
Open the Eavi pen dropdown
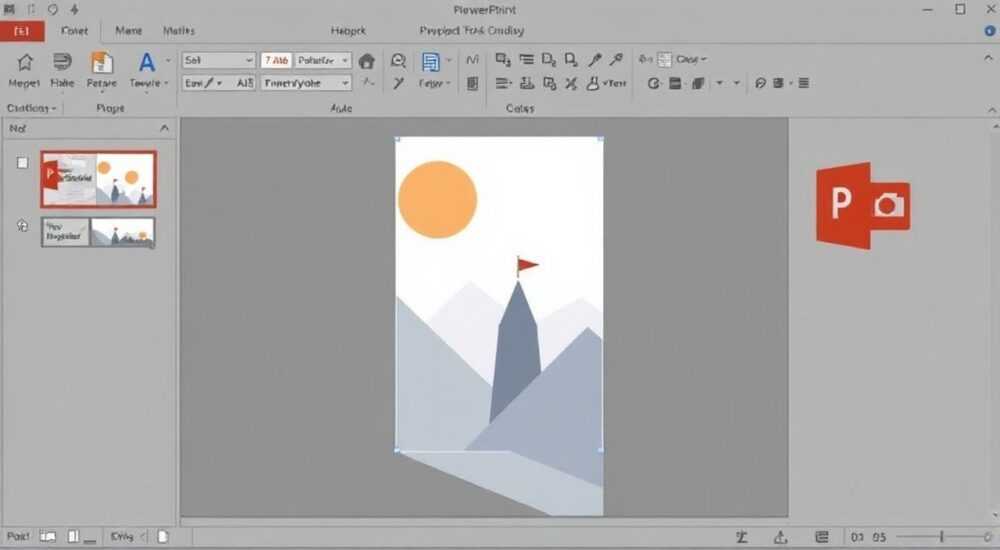click(203, 83)
